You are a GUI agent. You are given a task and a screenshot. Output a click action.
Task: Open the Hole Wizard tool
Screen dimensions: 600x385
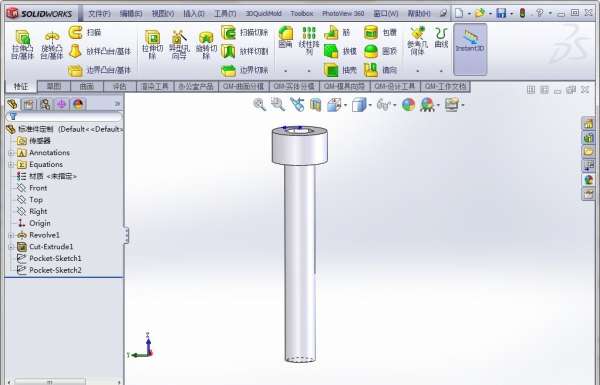tap(179, 44)
